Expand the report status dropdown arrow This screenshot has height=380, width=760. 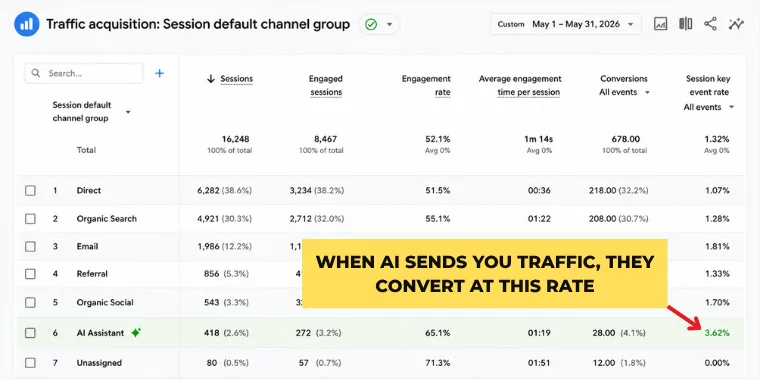[389, 24]
